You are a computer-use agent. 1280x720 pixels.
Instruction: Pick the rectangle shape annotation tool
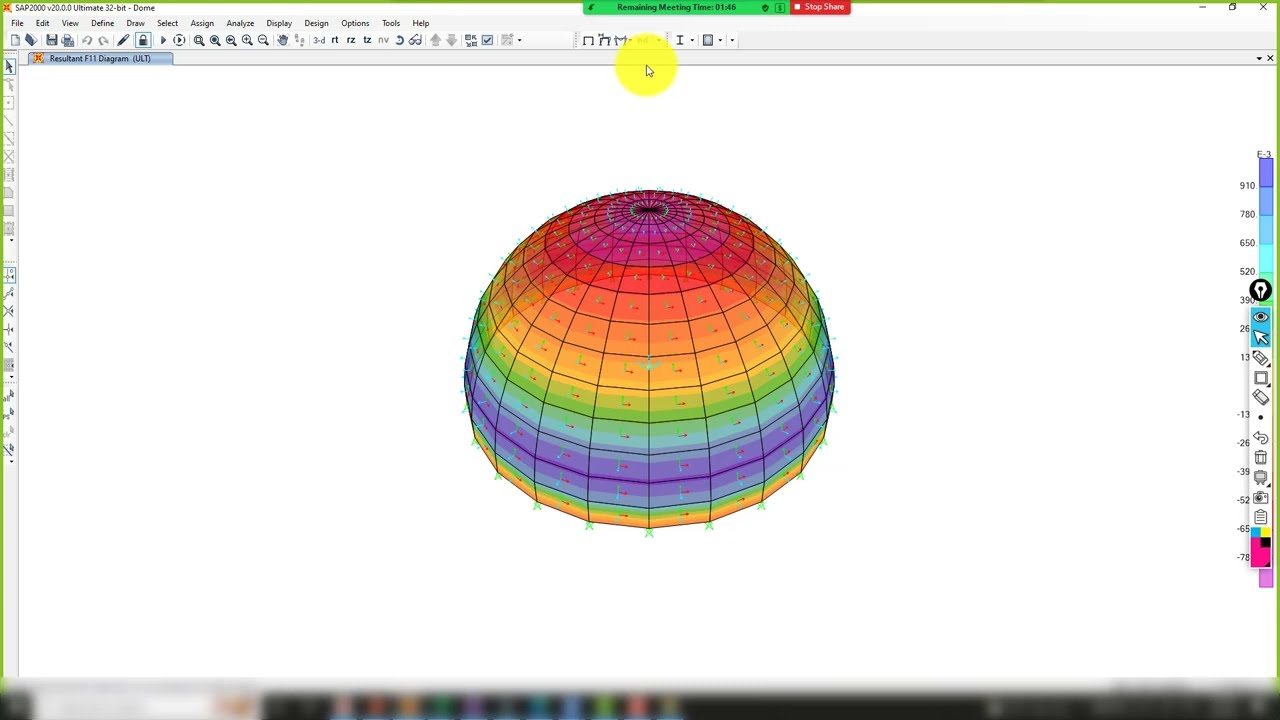tap(1260, 378)
